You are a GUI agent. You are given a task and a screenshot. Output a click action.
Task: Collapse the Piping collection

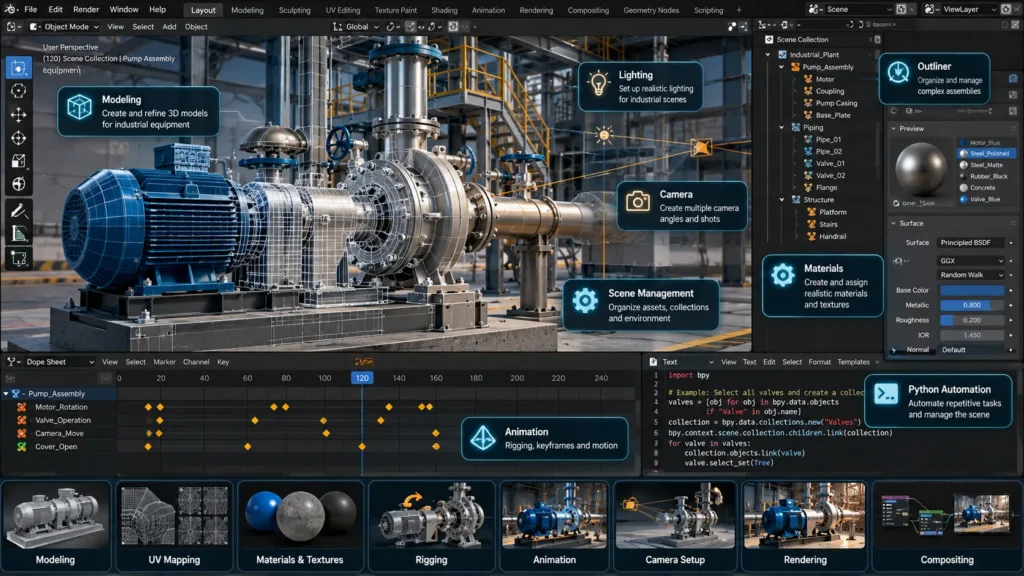[781, 127]
